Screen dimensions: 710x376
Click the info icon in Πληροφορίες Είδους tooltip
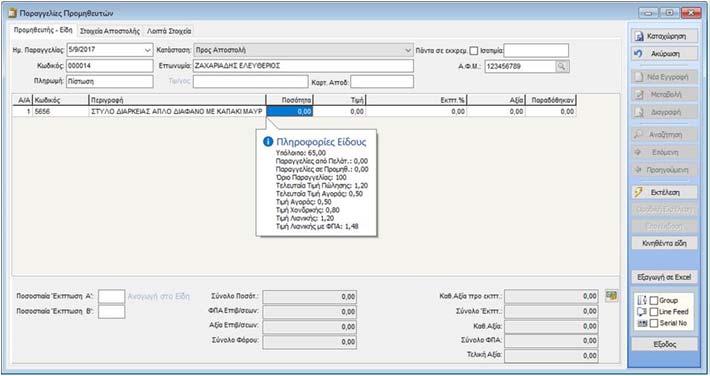click(268, 142)
